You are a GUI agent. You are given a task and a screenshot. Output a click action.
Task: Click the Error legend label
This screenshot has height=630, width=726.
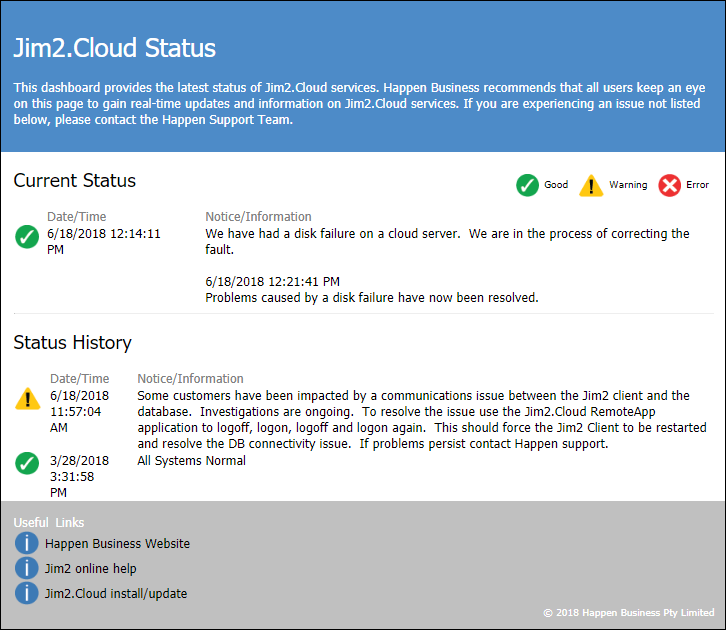697,185
